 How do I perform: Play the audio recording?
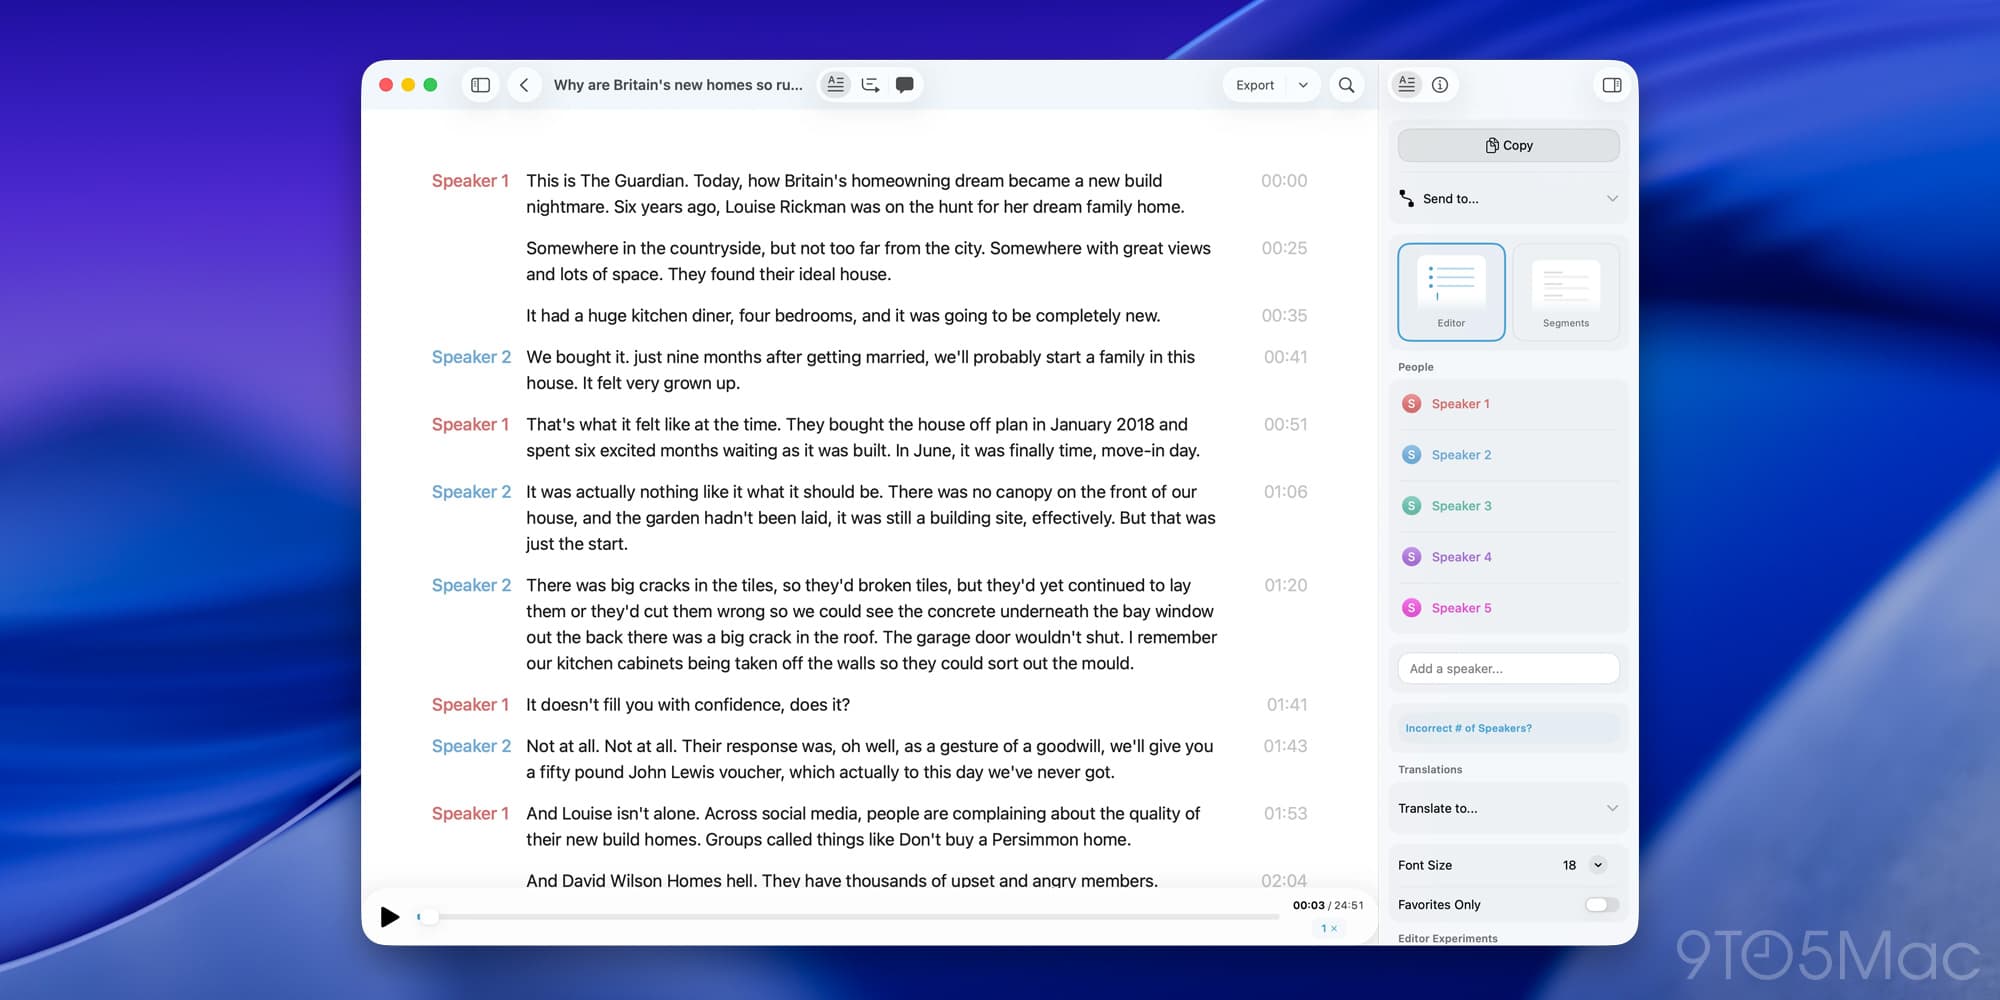pyautogui.click(x=390, y=916)
